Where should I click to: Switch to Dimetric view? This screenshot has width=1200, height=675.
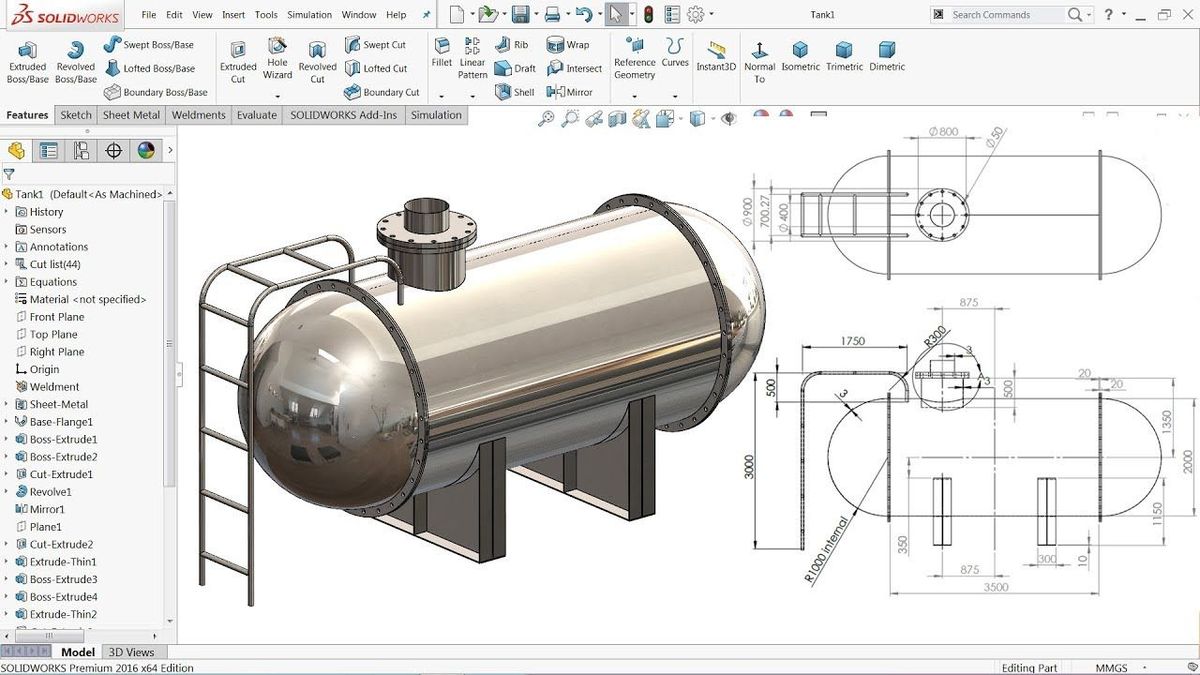[x=887, y=56]
